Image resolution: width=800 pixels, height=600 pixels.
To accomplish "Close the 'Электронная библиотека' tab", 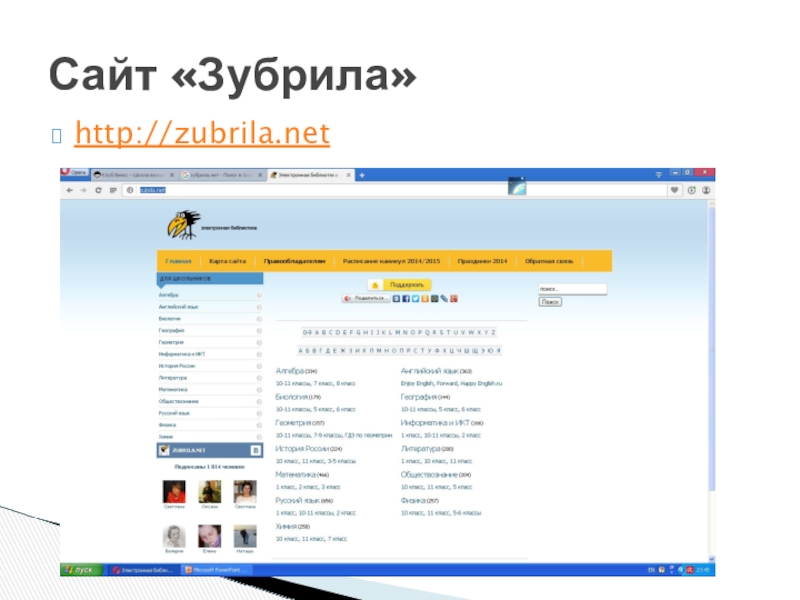I will click(x=348, y=175).
